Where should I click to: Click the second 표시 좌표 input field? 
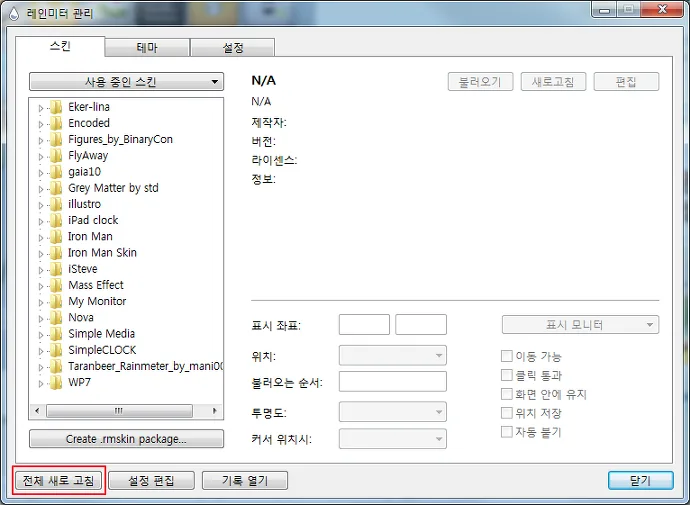(x=421, y=325)
